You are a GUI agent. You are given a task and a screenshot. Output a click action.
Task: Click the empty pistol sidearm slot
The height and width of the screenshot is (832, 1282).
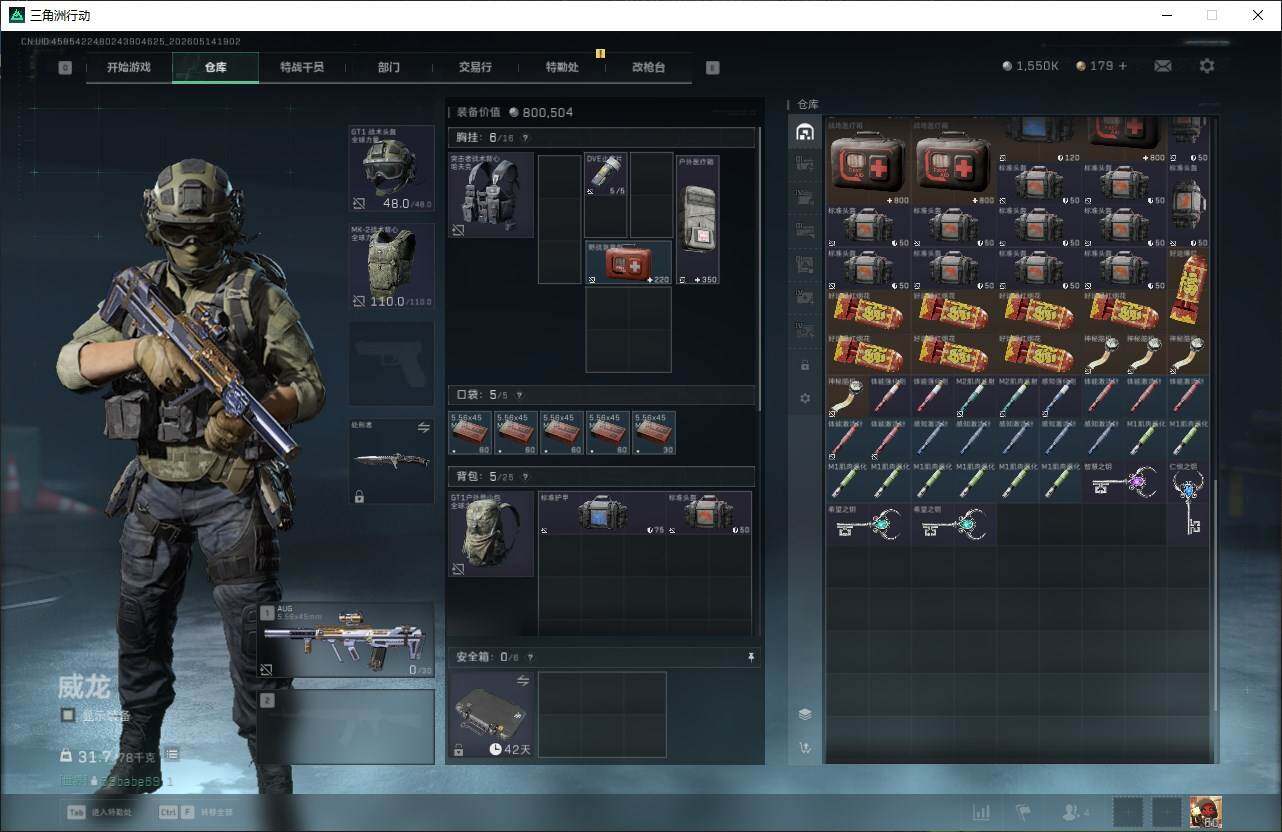click(391, 364)
